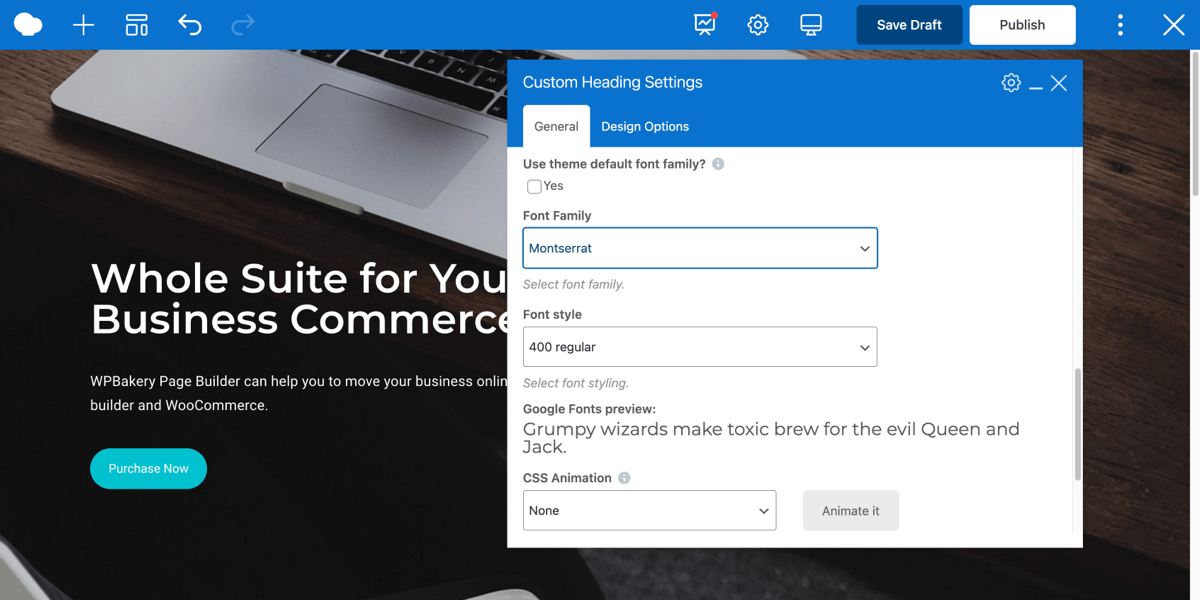Enable the theme default font family checkbox
The width and height of the screenshot is (1200, 600).
click(534, 186)
